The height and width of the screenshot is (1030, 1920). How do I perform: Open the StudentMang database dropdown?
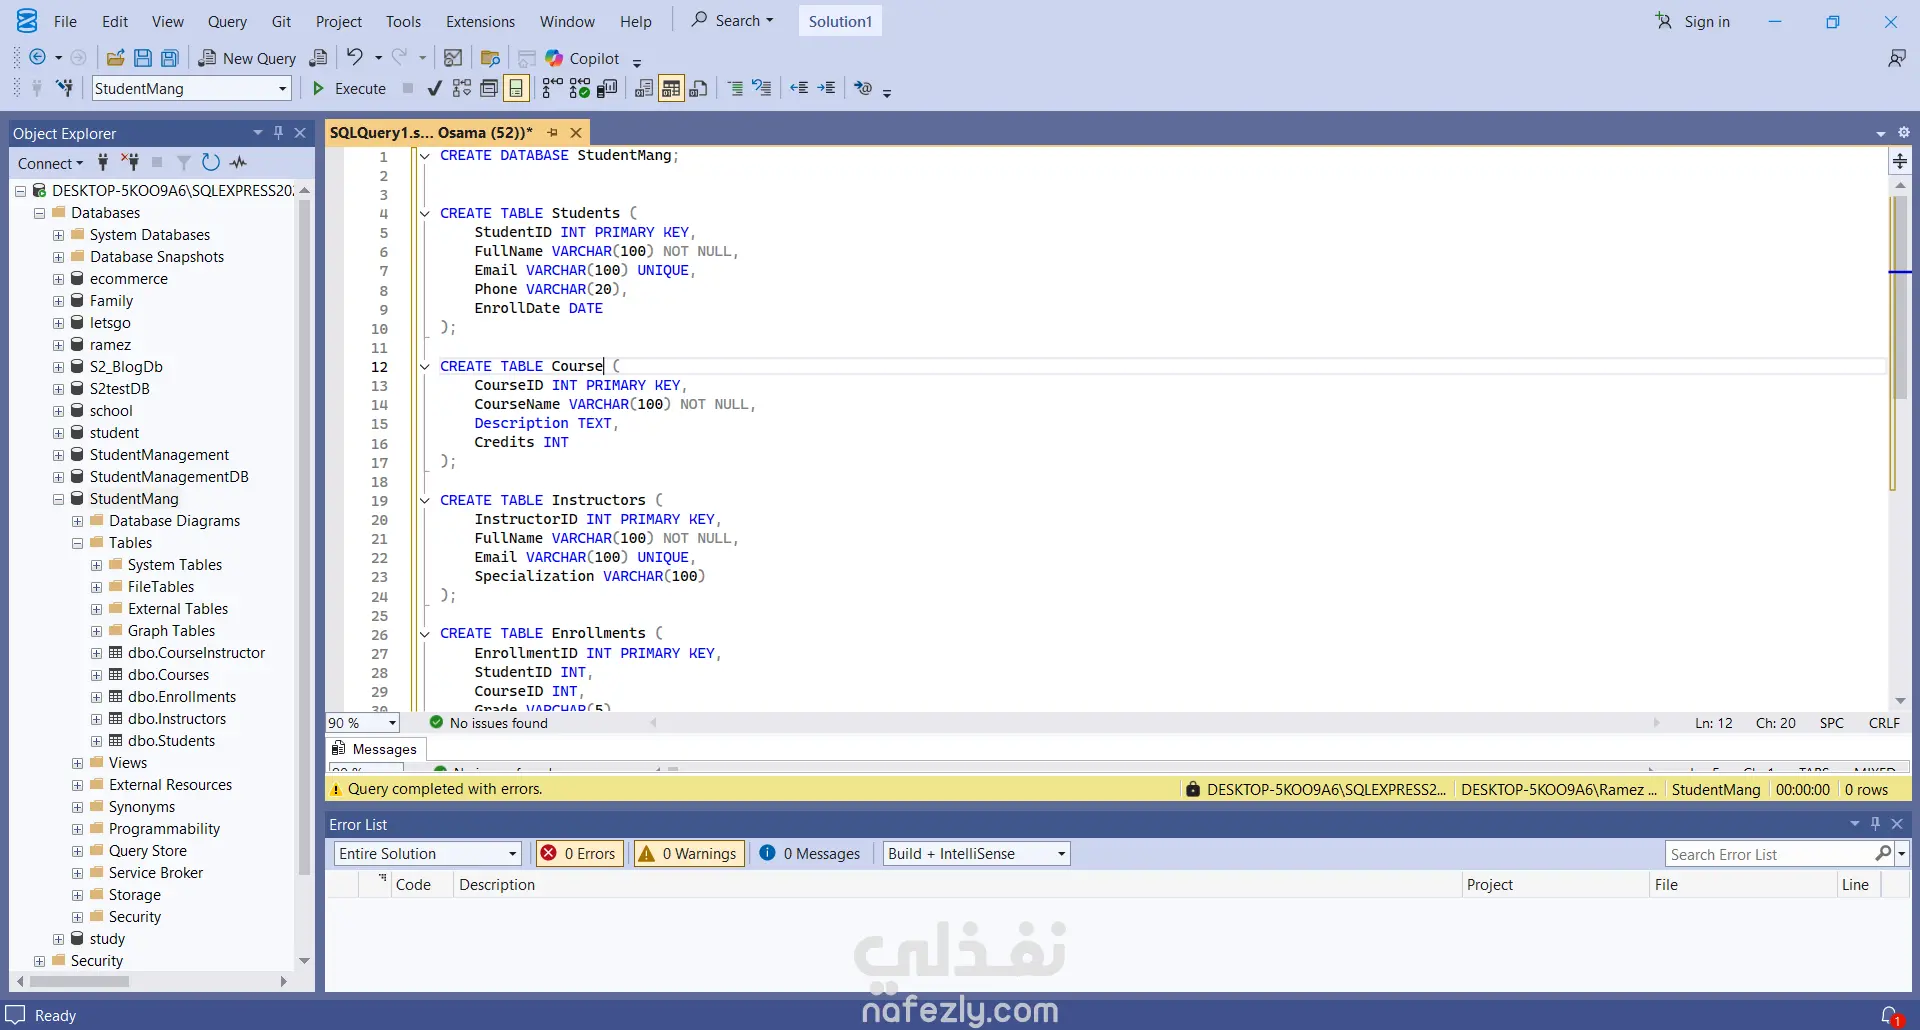(x=282, y=88)
